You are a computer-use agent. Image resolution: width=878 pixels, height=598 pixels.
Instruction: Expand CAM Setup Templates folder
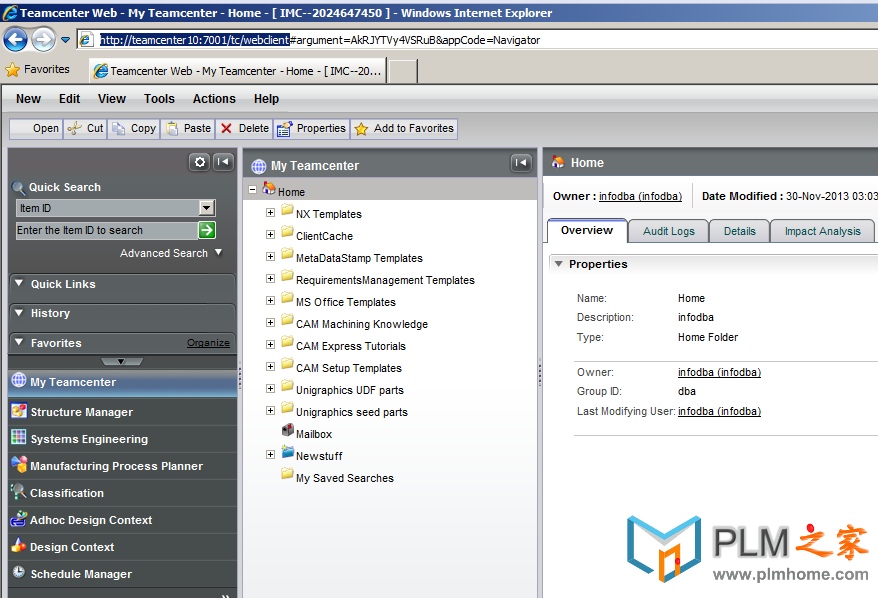tap(270, 366)
